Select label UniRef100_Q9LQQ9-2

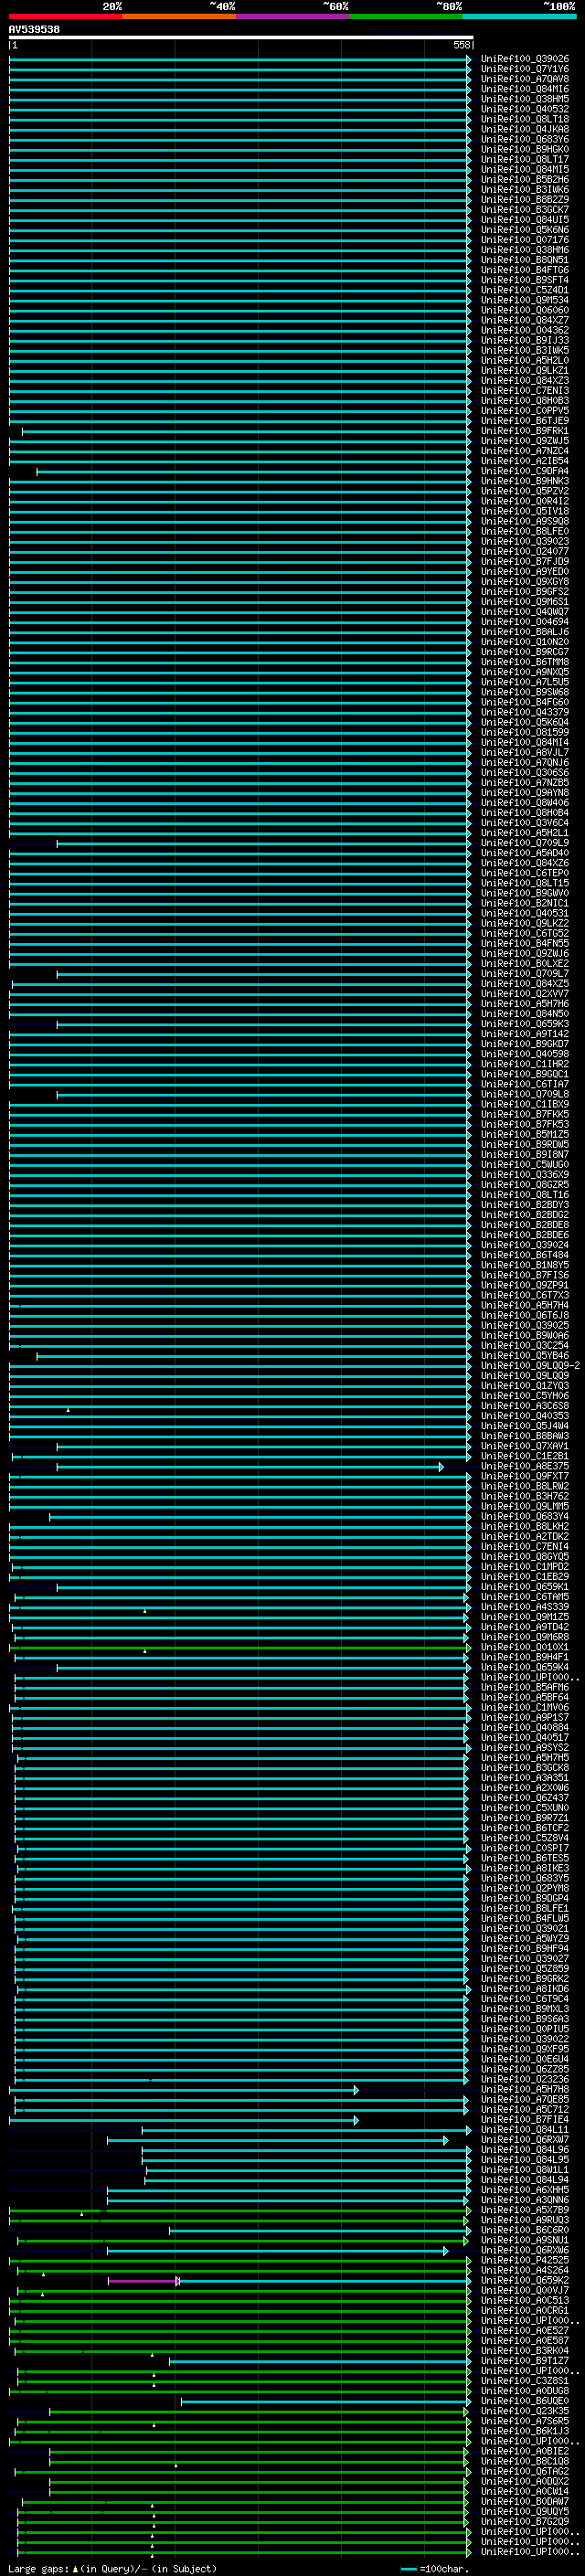530,1366
